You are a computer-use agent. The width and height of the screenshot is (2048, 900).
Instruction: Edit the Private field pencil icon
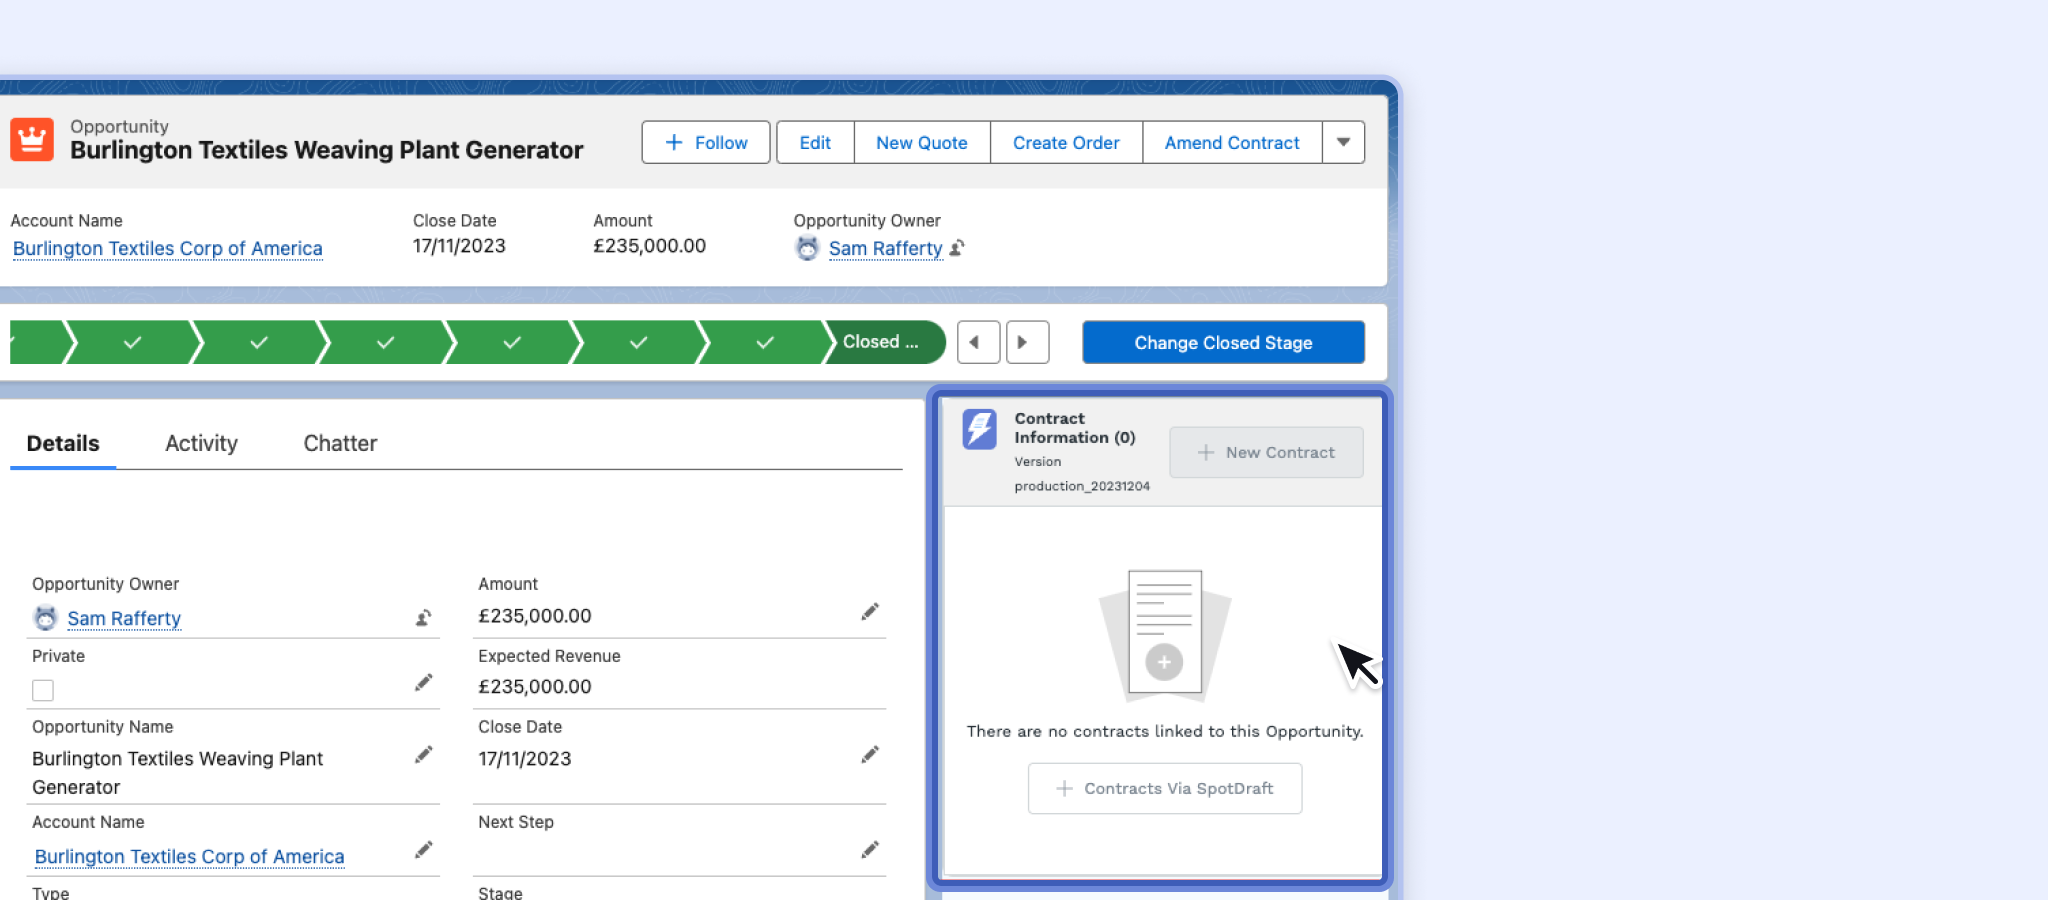pyautogui.click(x=424, y=682)
